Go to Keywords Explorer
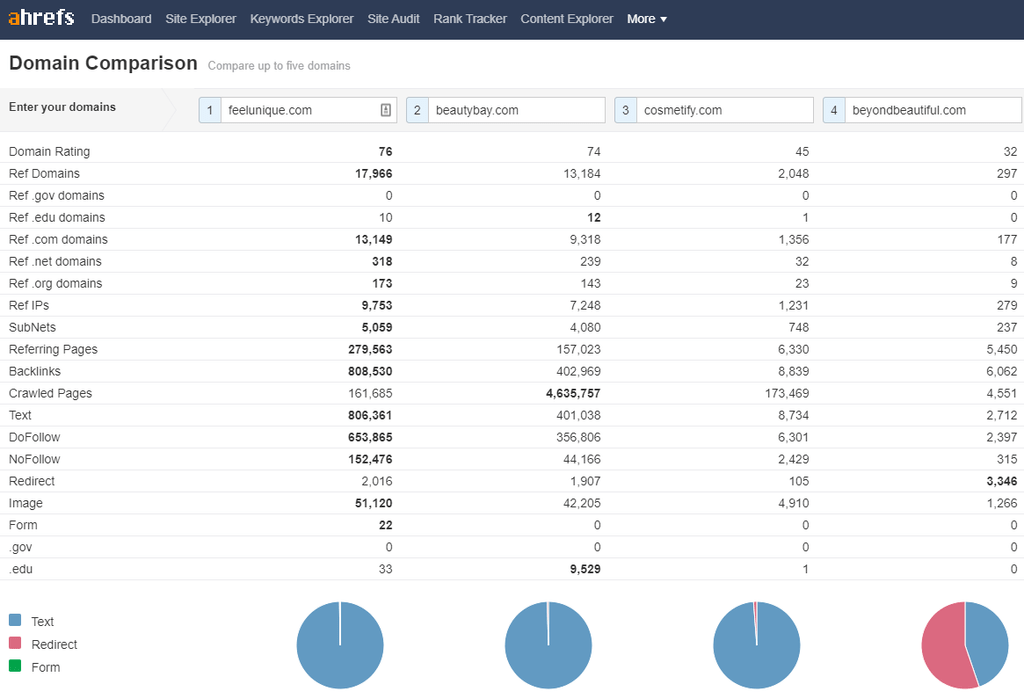The width and height of the screenshot is (1024, 693). point(302,19)
